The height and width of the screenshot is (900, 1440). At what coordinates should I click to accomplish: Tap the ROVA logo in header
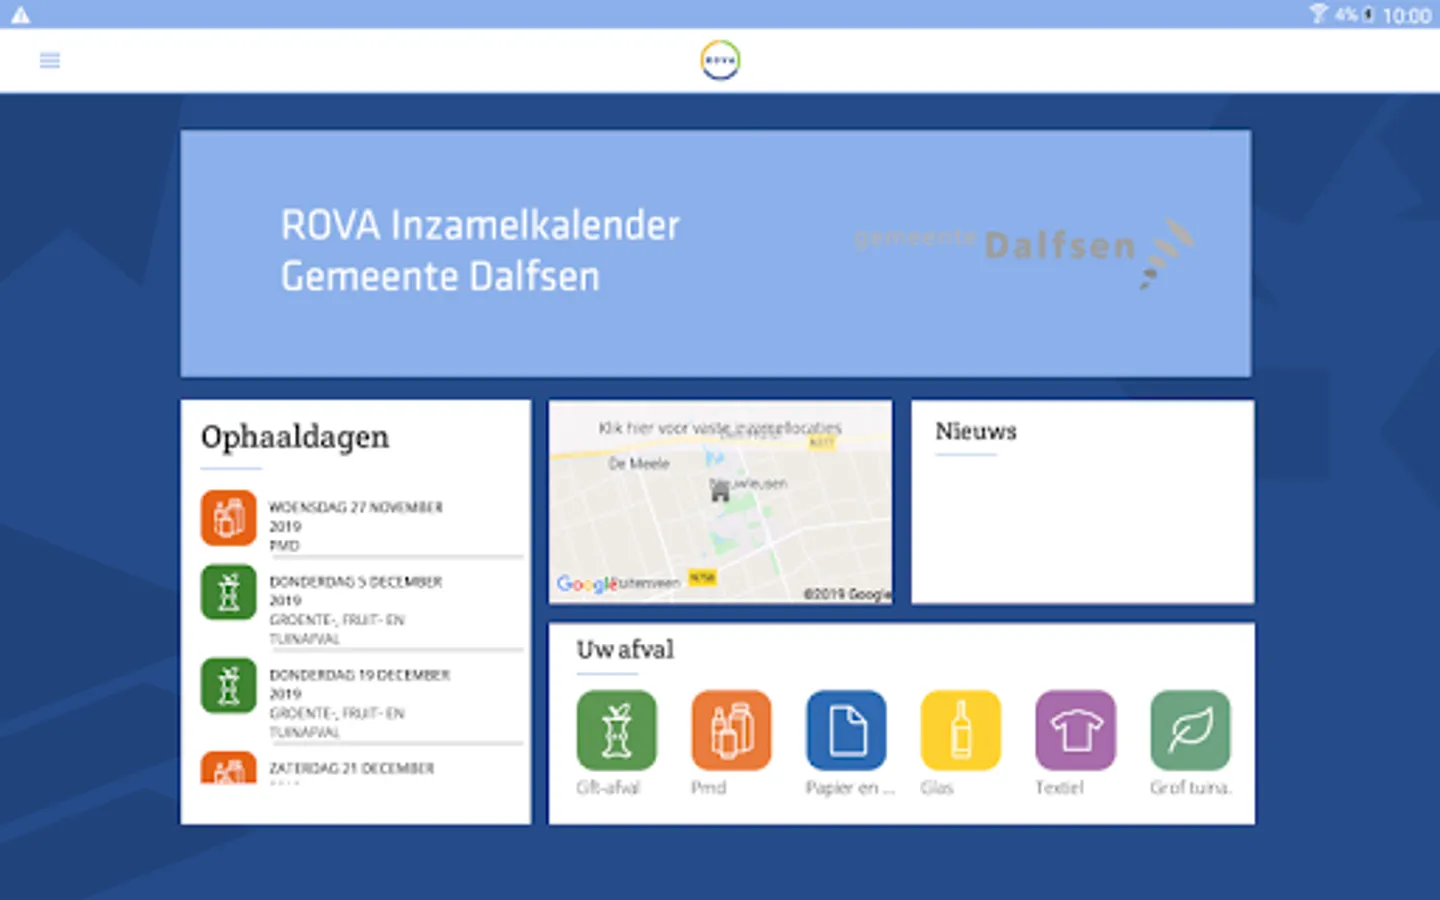pyautogui.click(x=720, y=60)
